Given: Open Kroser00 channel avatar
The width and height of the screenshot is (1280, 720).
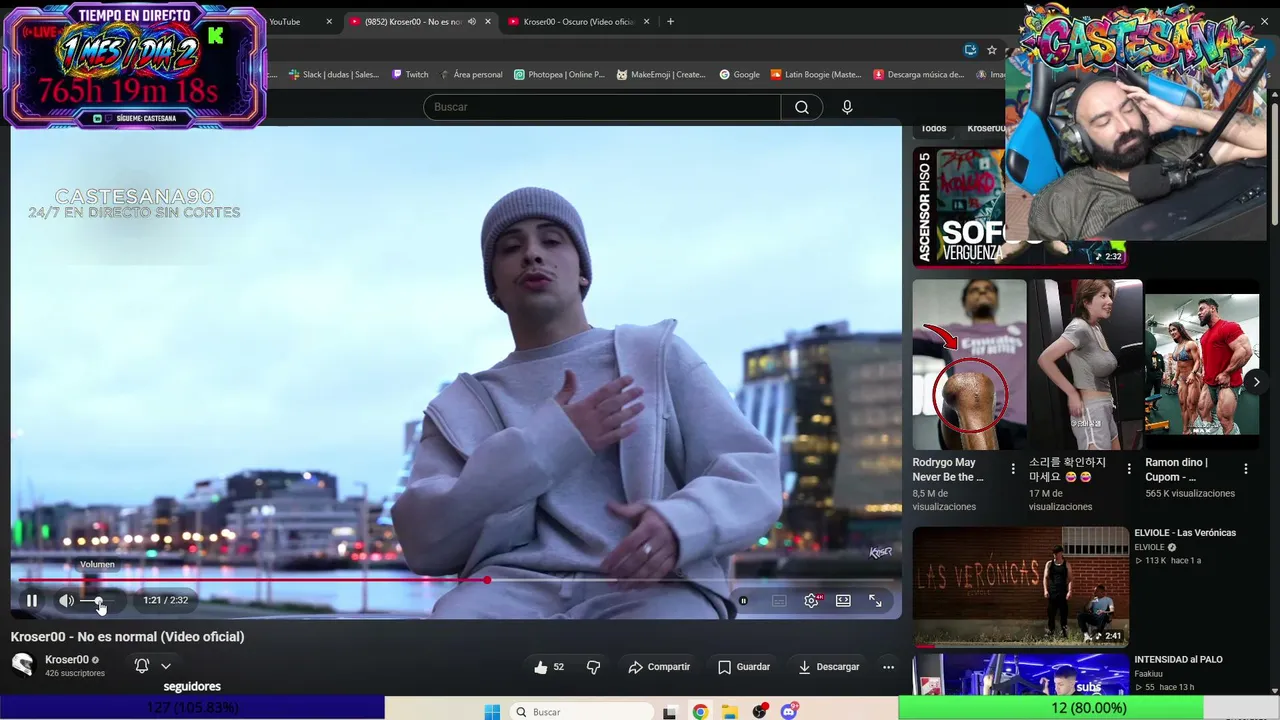Looking at the screenshot, I should point(23,665).
